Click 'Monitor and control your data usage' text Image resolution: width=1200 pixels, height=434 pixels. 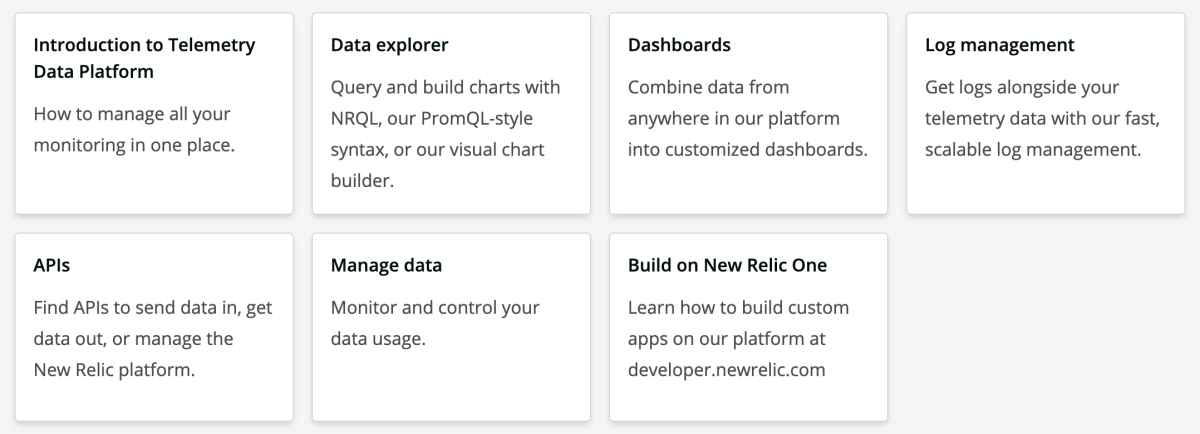pos(435,322)
